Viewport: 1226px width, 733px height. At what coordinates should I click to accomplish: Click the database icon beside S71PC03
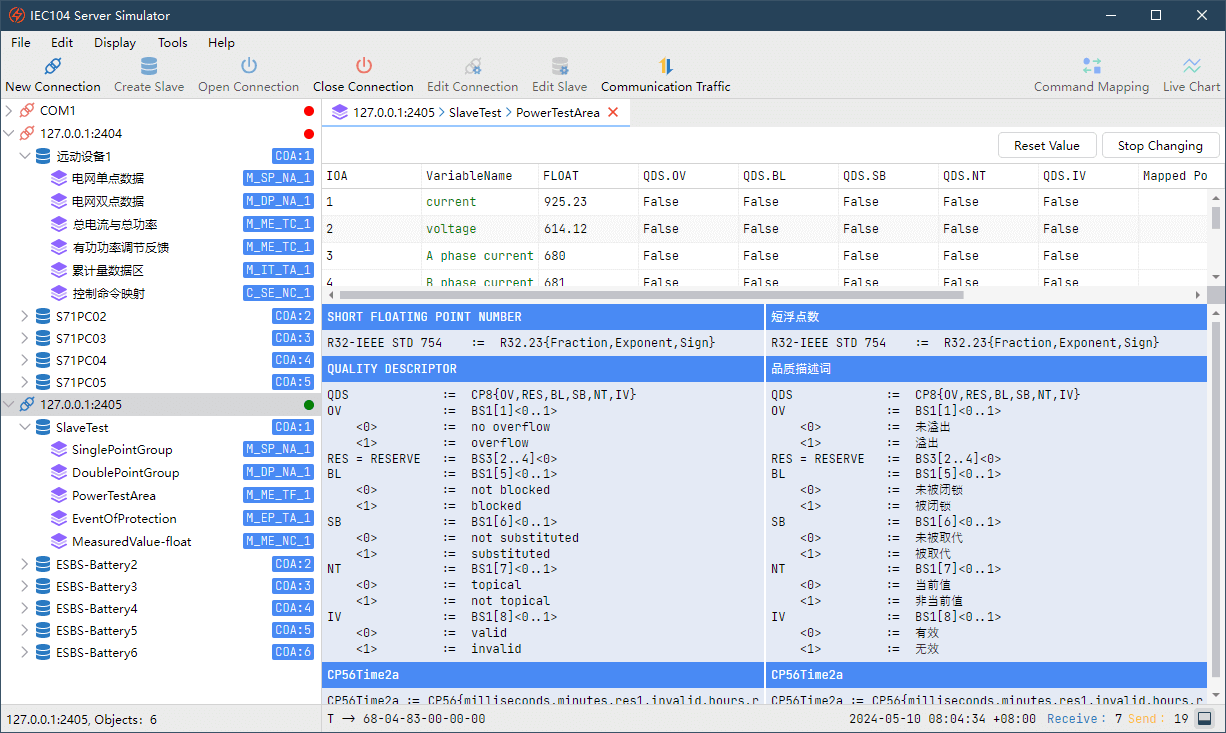[43, 339]
